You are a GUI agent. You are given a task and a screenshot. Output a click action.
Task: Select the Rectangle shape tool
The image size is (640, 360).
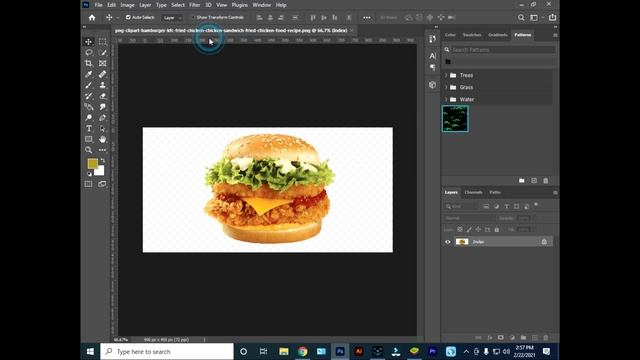pyautogui.click(x=89, y=139)
